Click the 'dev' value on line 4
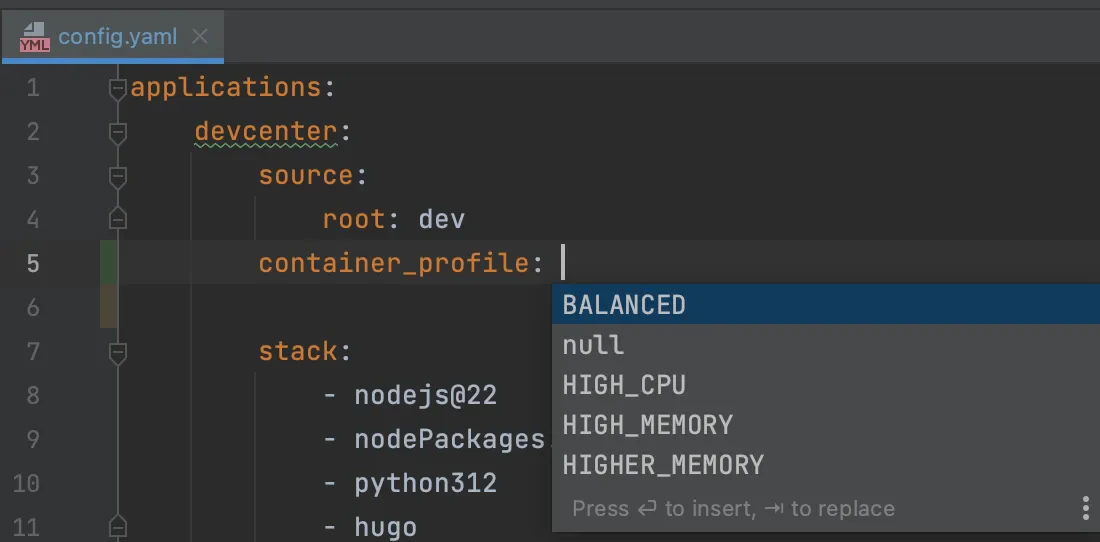Image resolution: width=1100 pixels, height=542 pixels. point(441,219)
